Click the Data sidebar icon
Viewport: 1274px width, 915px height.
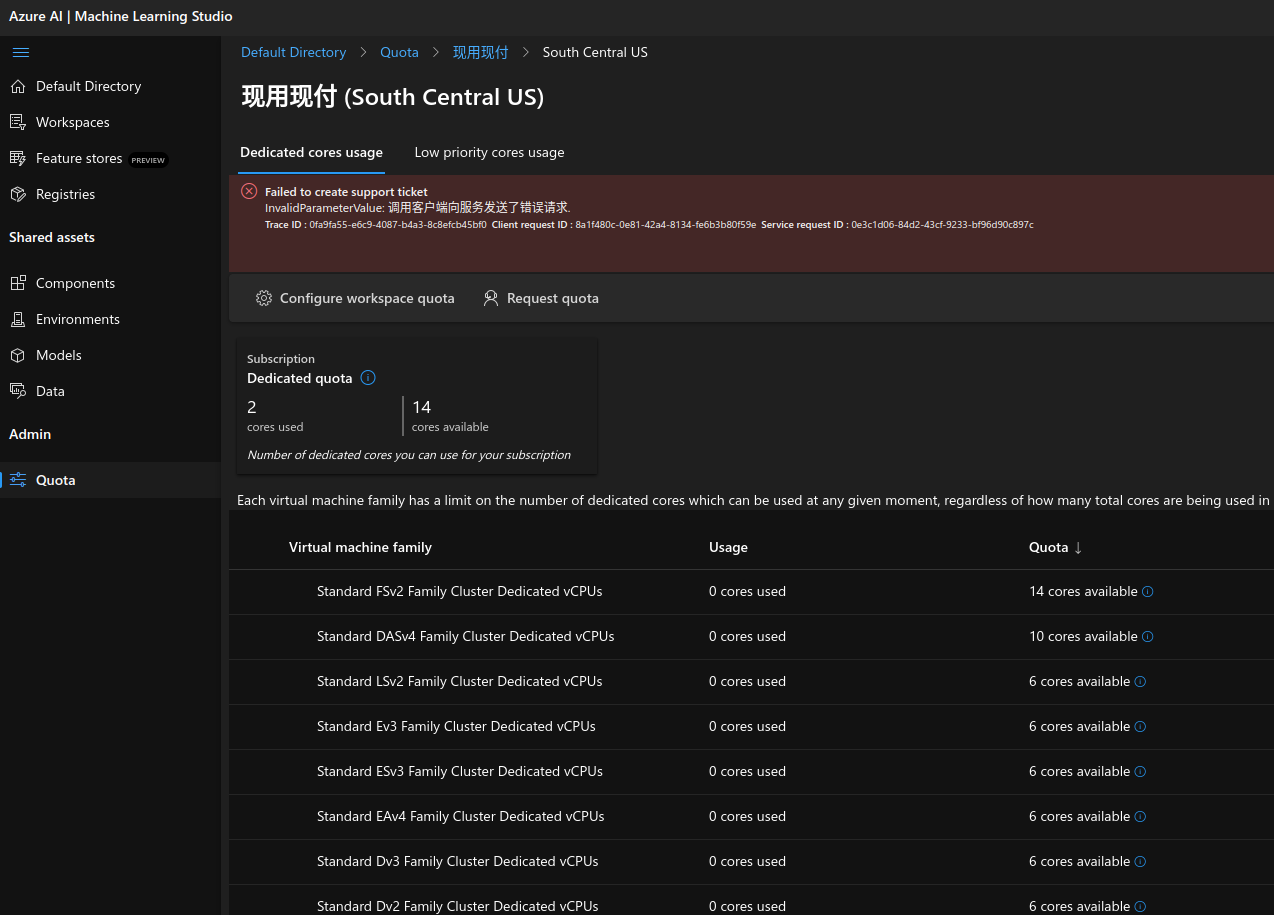coord(18,391)
